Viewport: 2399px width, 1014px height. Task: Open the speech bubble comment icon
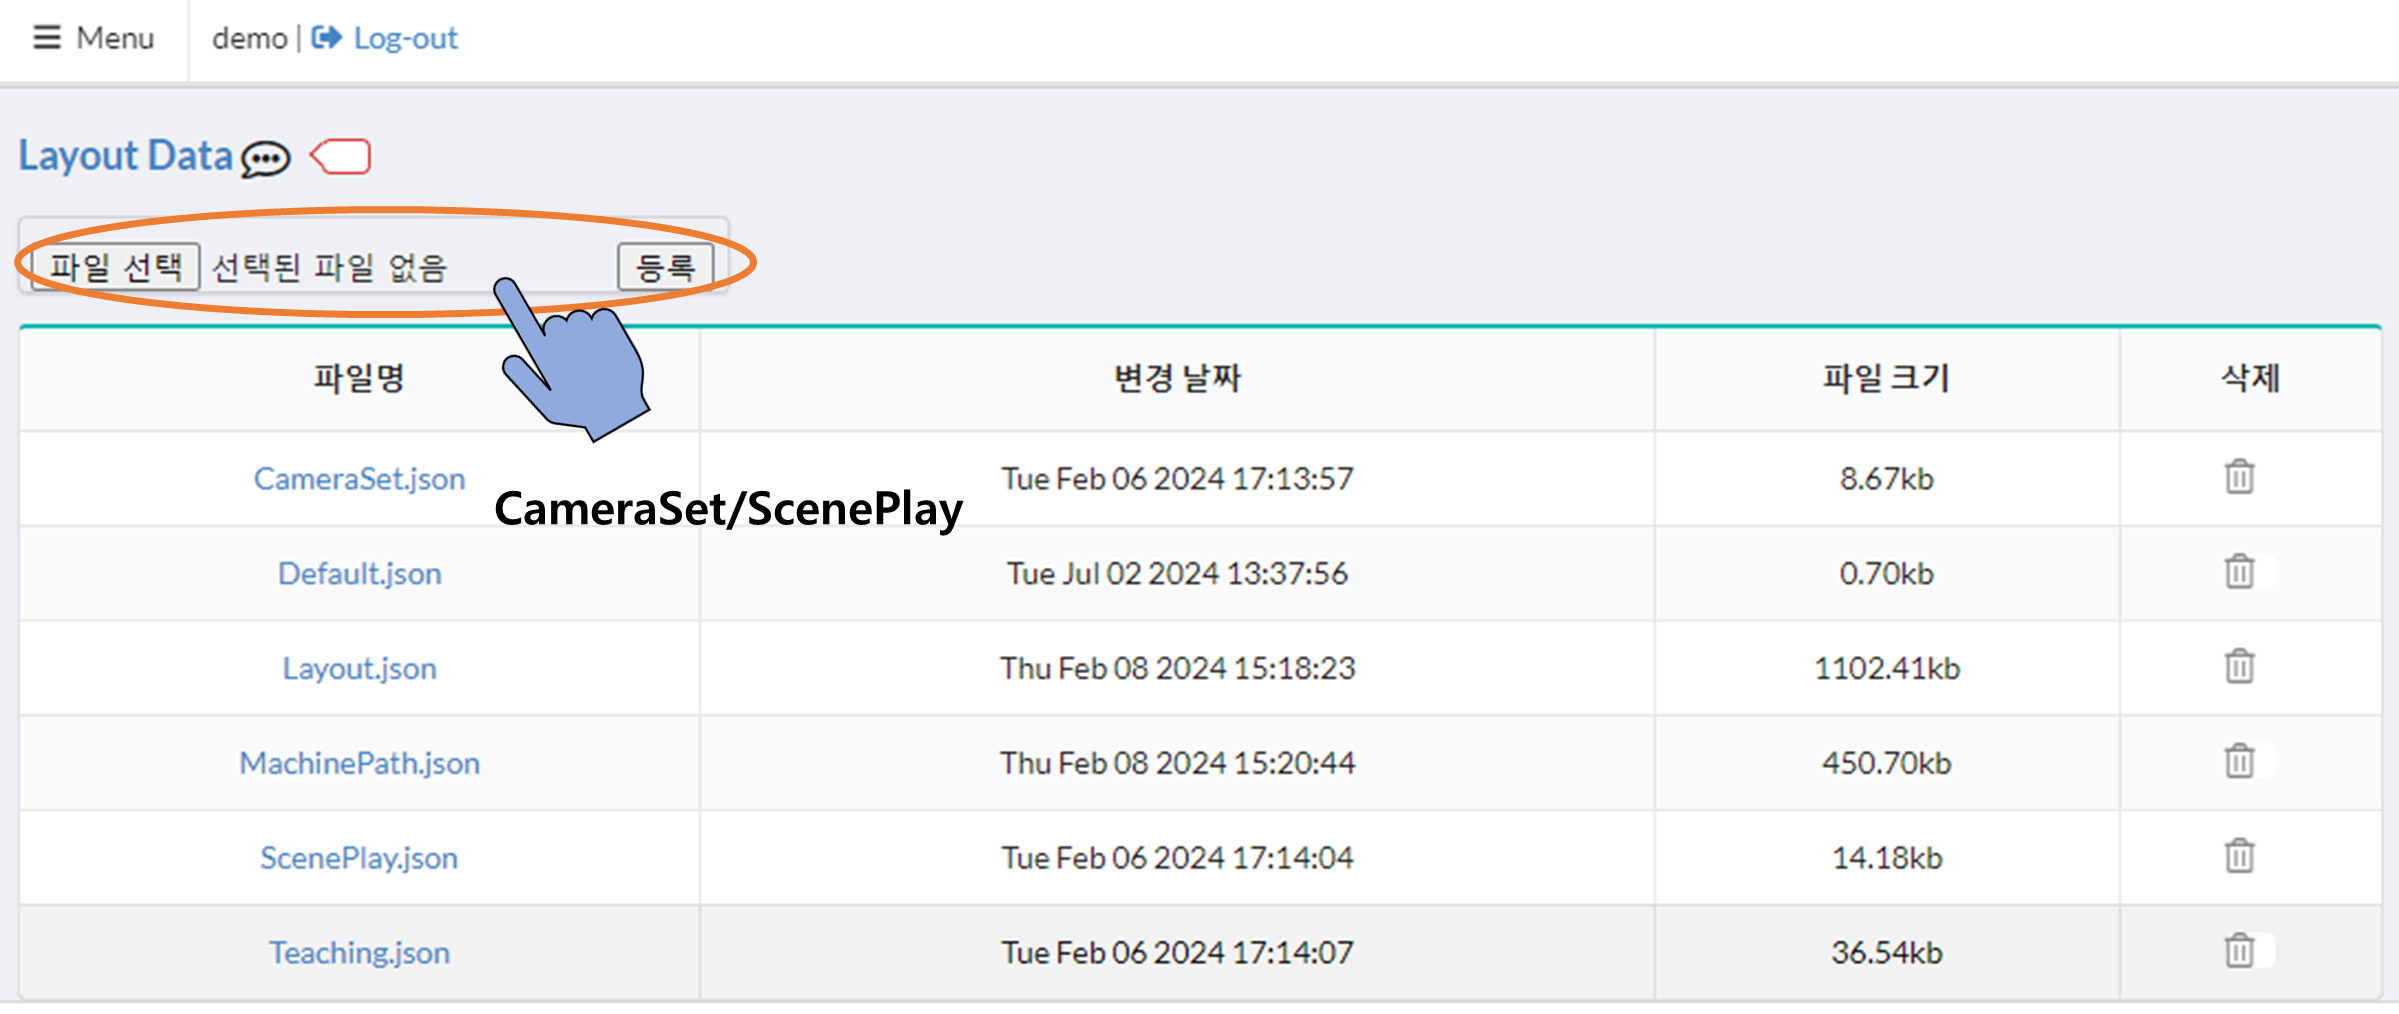tap(266, 158)
